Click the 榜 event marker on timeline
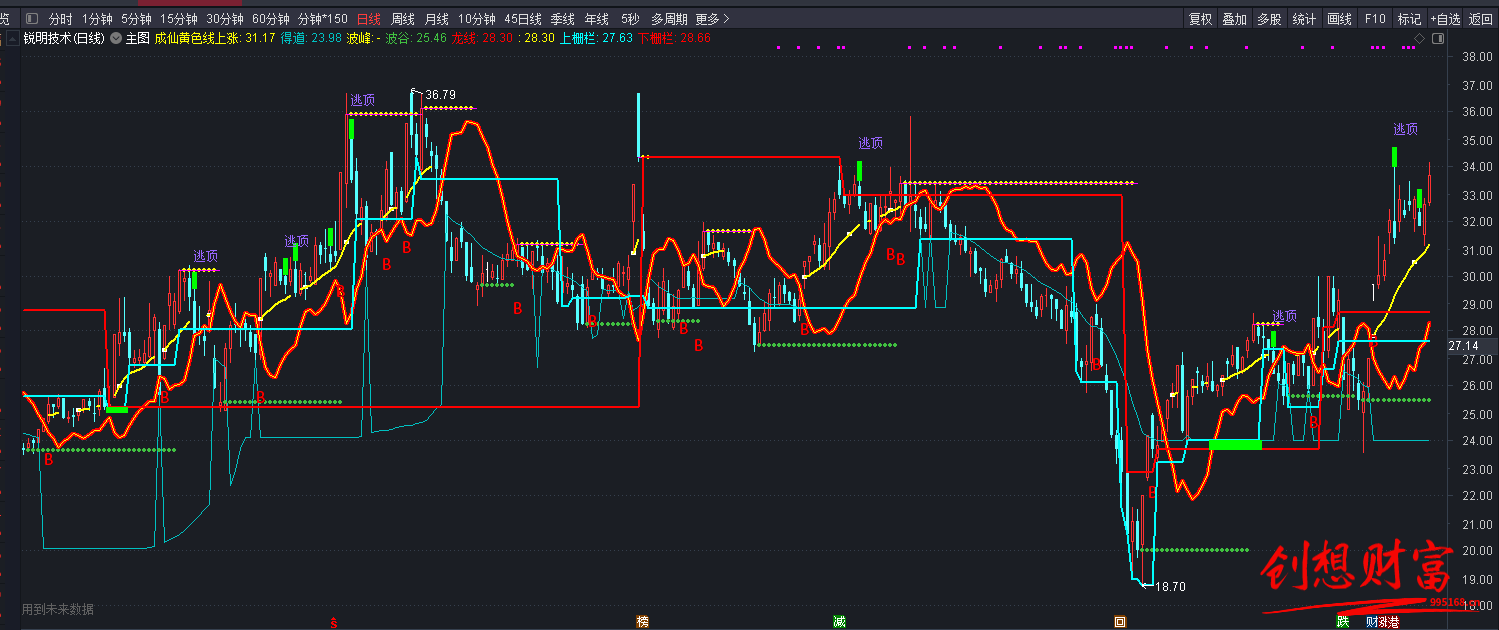This screenshot has height=630, width=1499. click(642, 621)
